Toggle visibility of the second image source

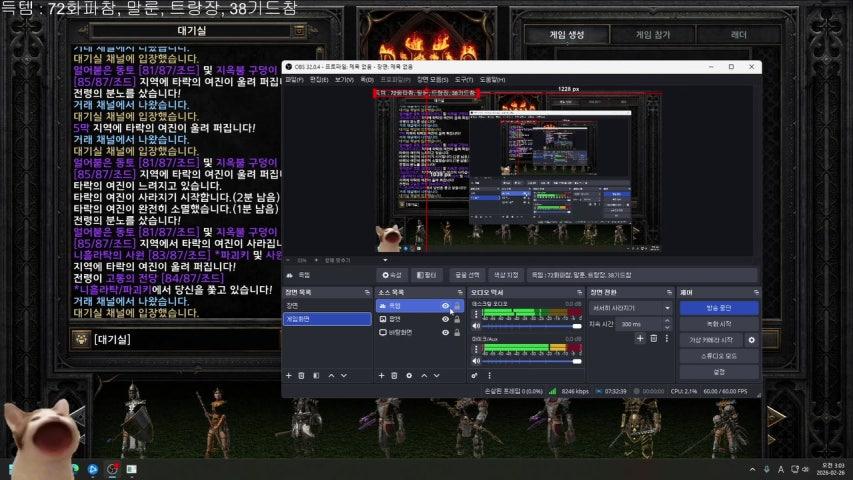point(446,319)
